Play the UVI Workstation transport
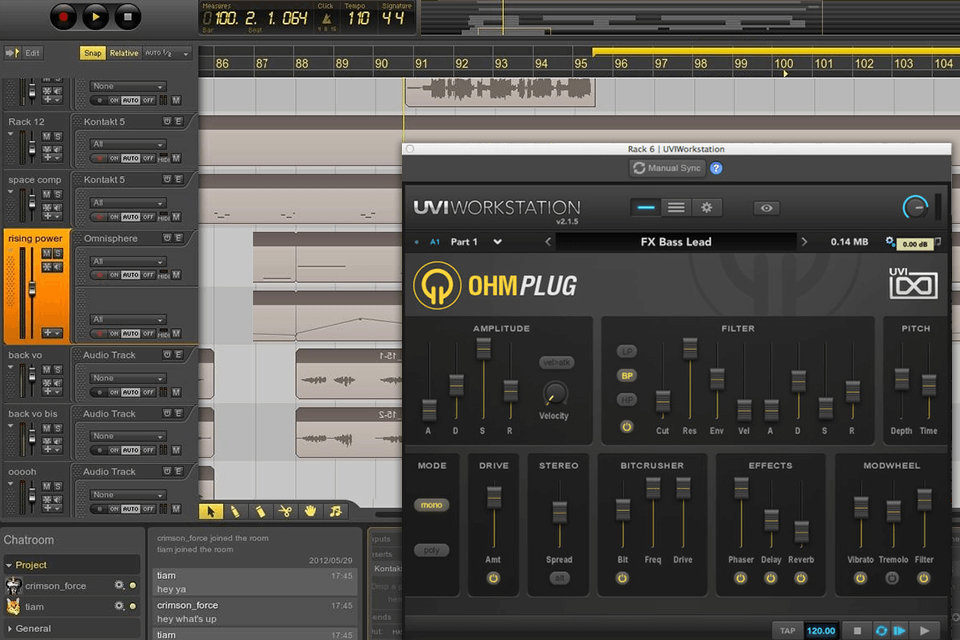This screenshot has width=960, height=640. point(924,631)
